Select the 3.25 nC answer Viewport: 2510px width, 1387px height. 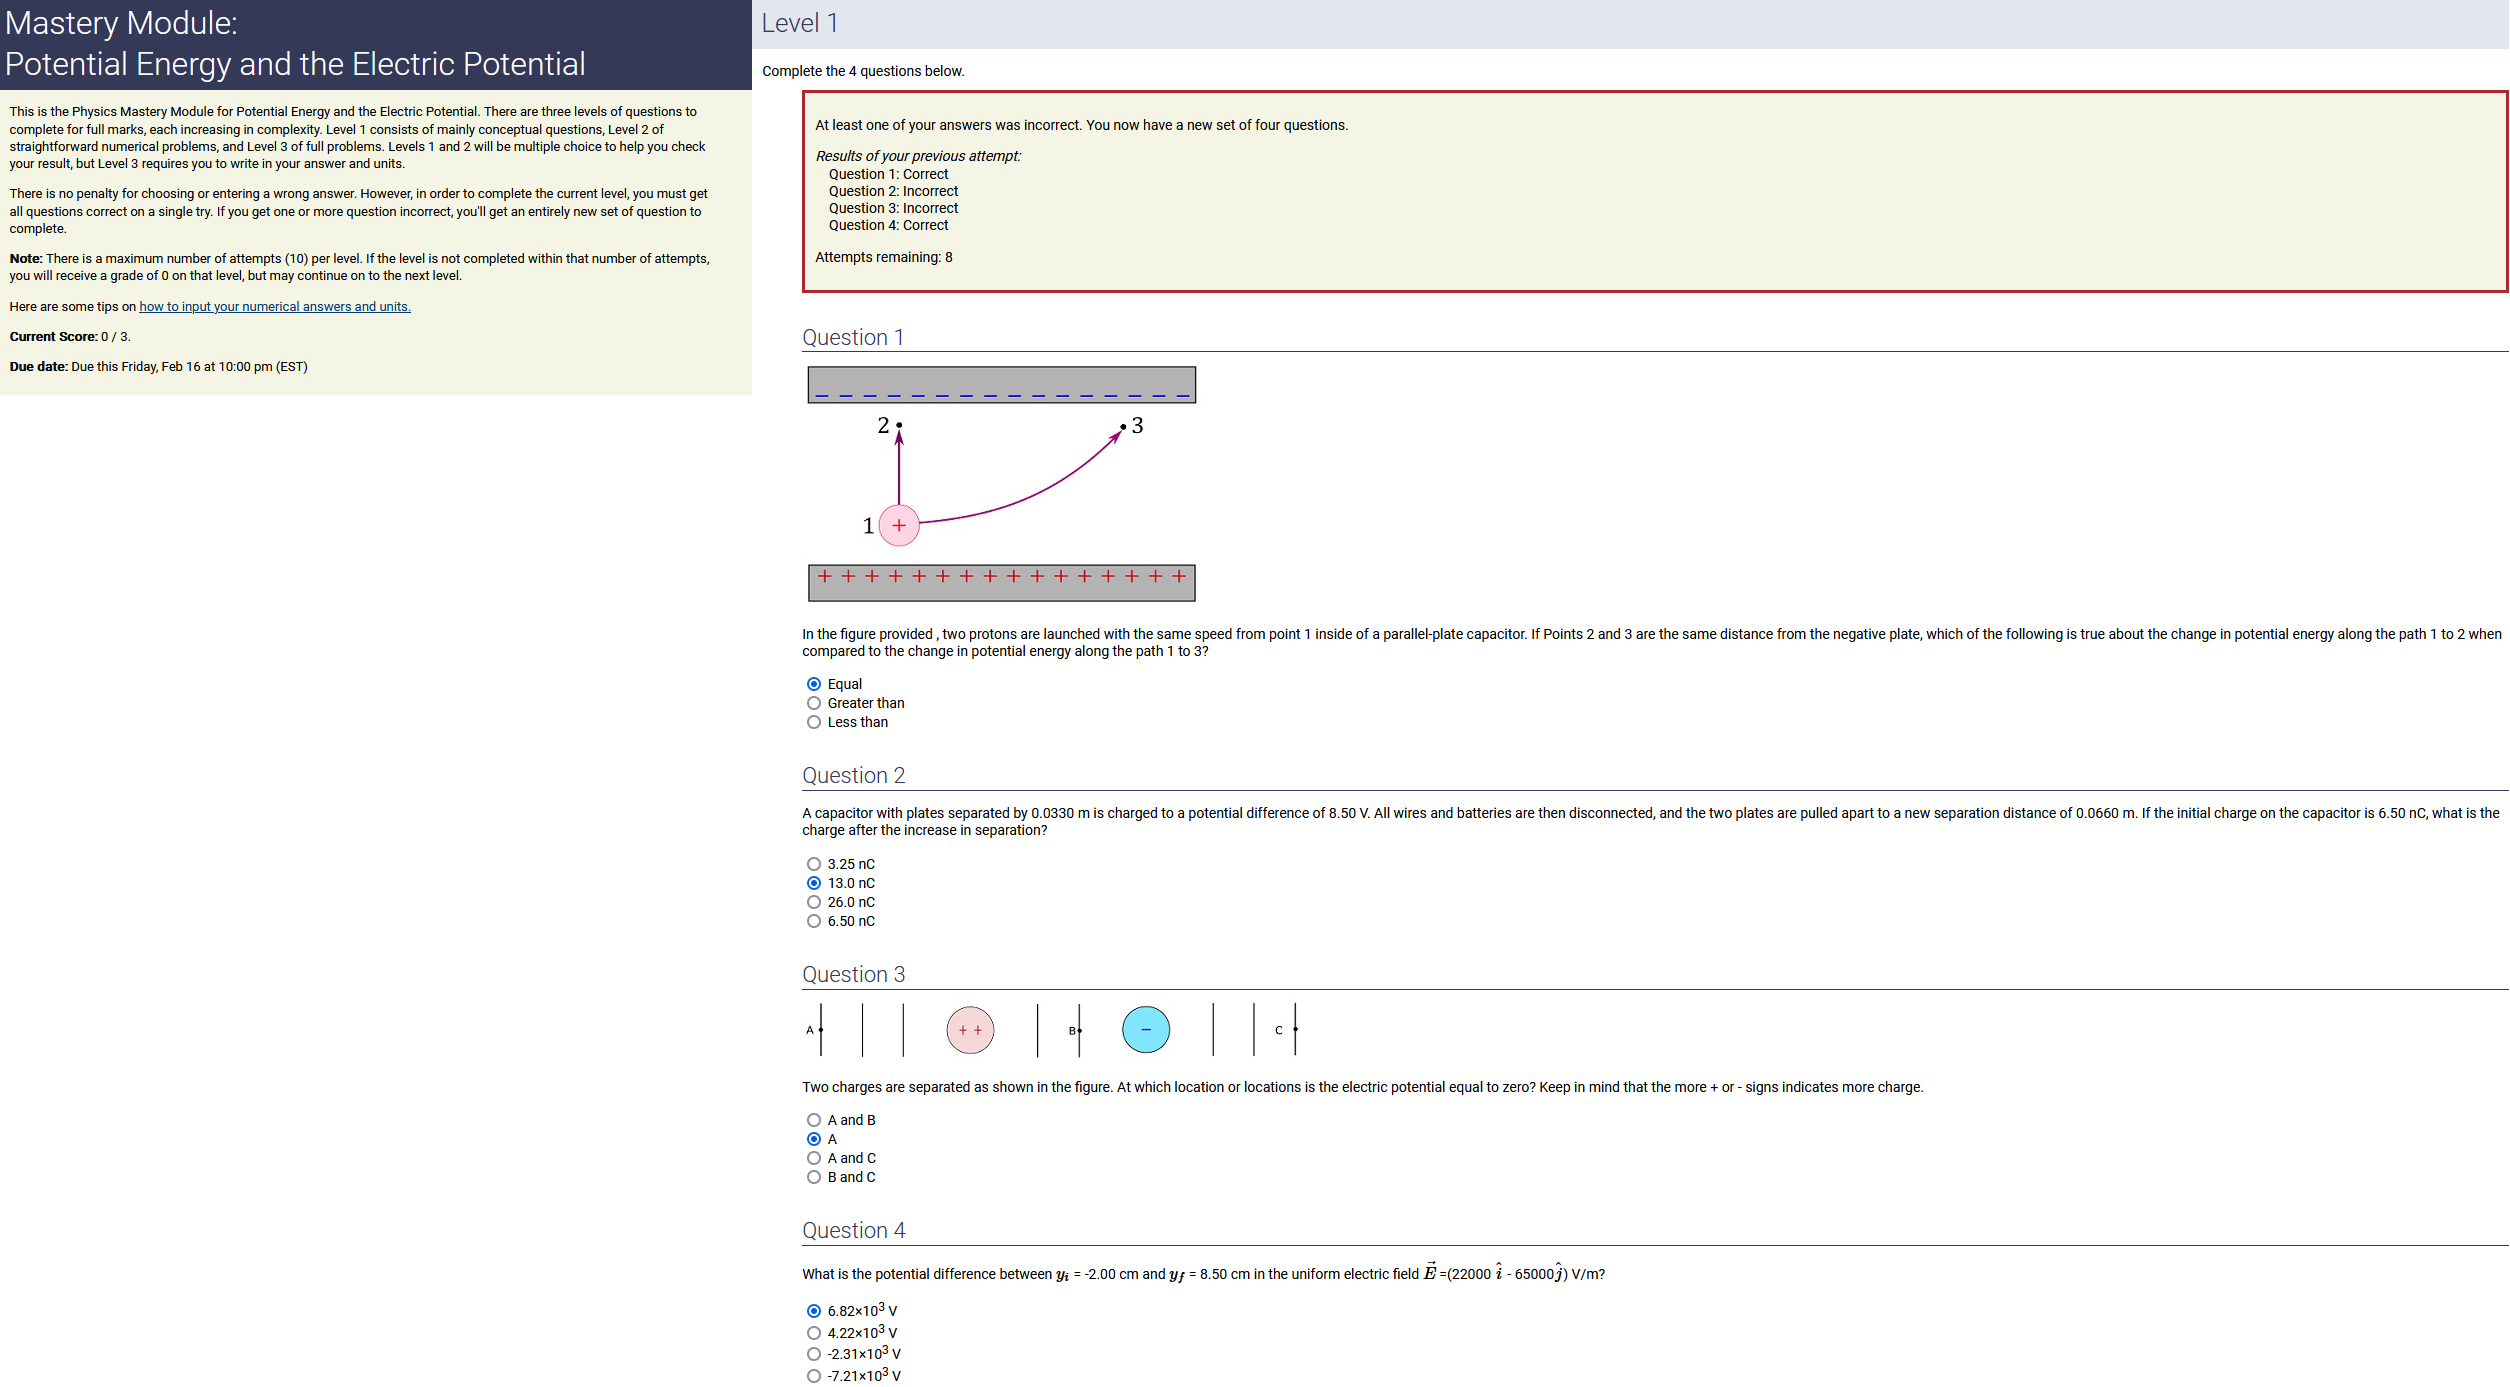[x=813, y=864]
